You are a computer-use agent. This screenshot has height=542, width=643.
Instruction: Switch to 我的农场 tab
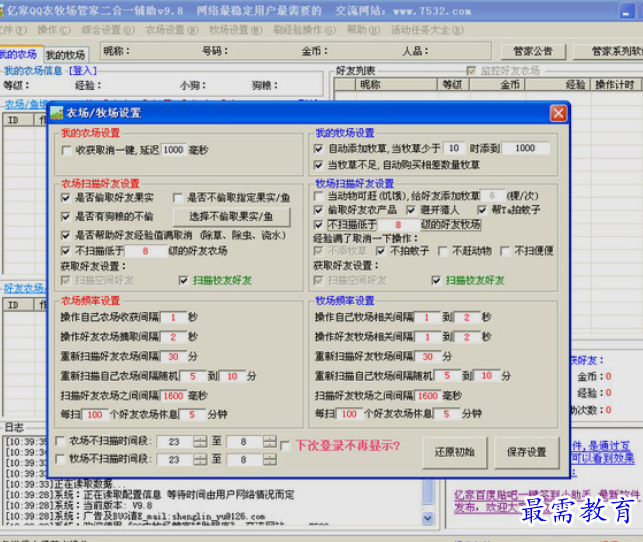click(19, 54)
